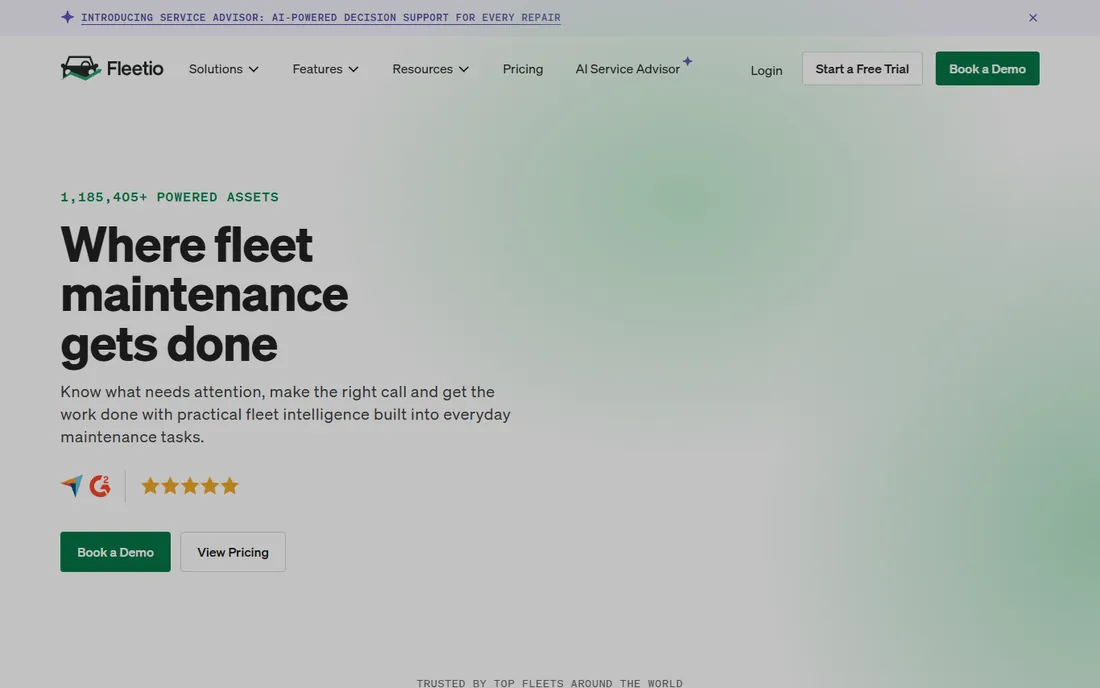Screen dimensions: 1100x688
Task: Click the View Pricing button
Action: coord(233,552)
